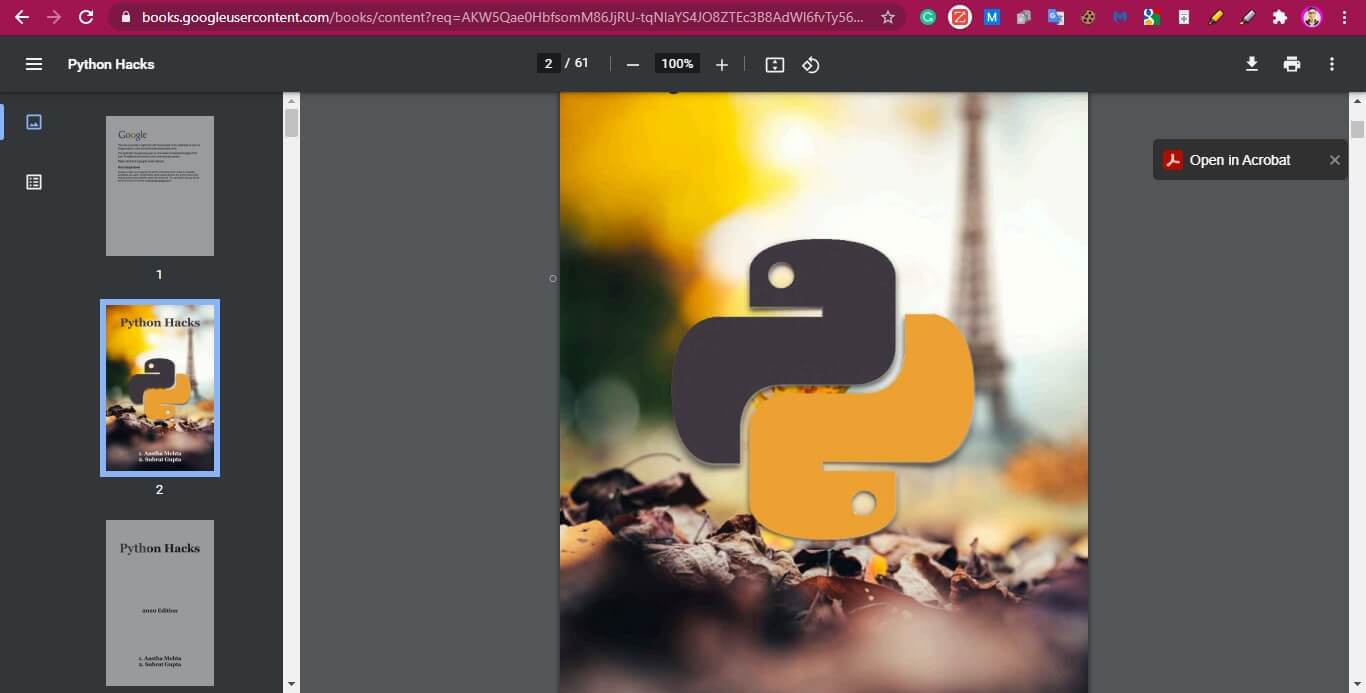Screen dimensions: 1366x693
Task: Dismiss the Open in Acrobat popup
Action: [1334, 160]
